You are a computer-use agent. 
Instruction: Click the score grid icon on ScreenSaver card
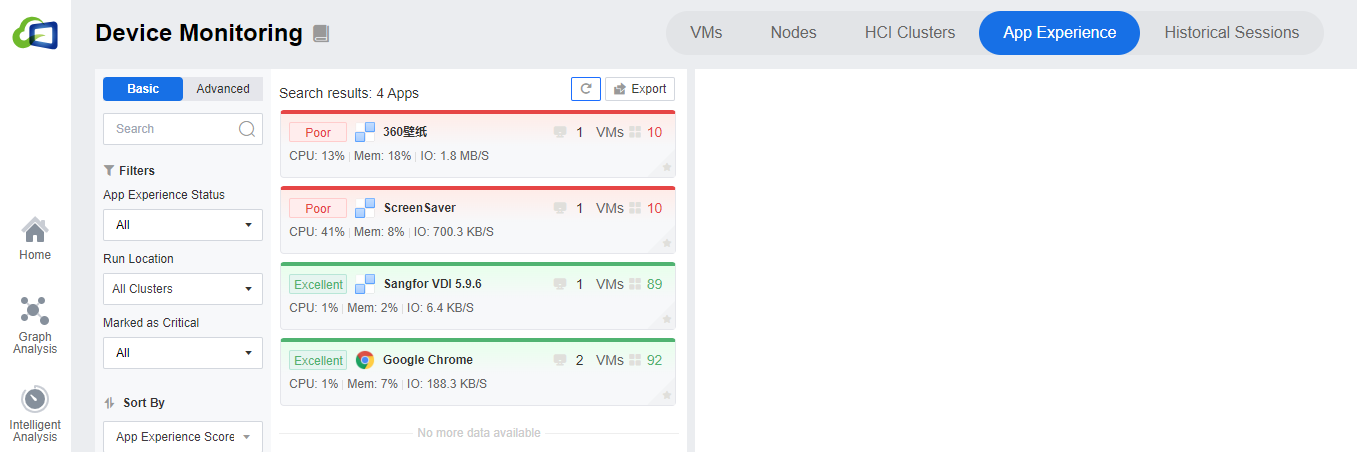634,208
